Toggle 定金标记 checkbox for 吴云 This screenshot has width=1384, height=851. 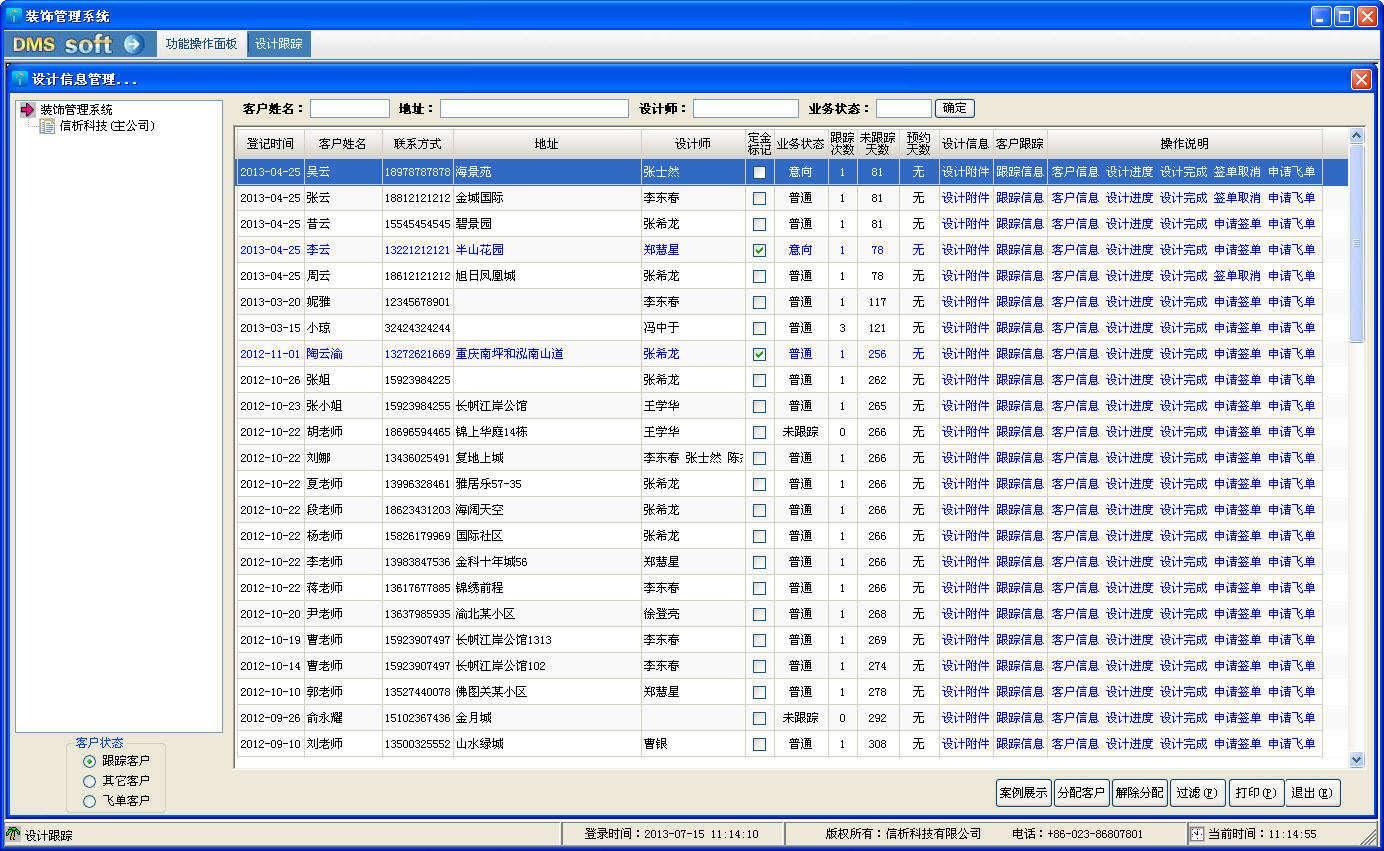(759, 172)
